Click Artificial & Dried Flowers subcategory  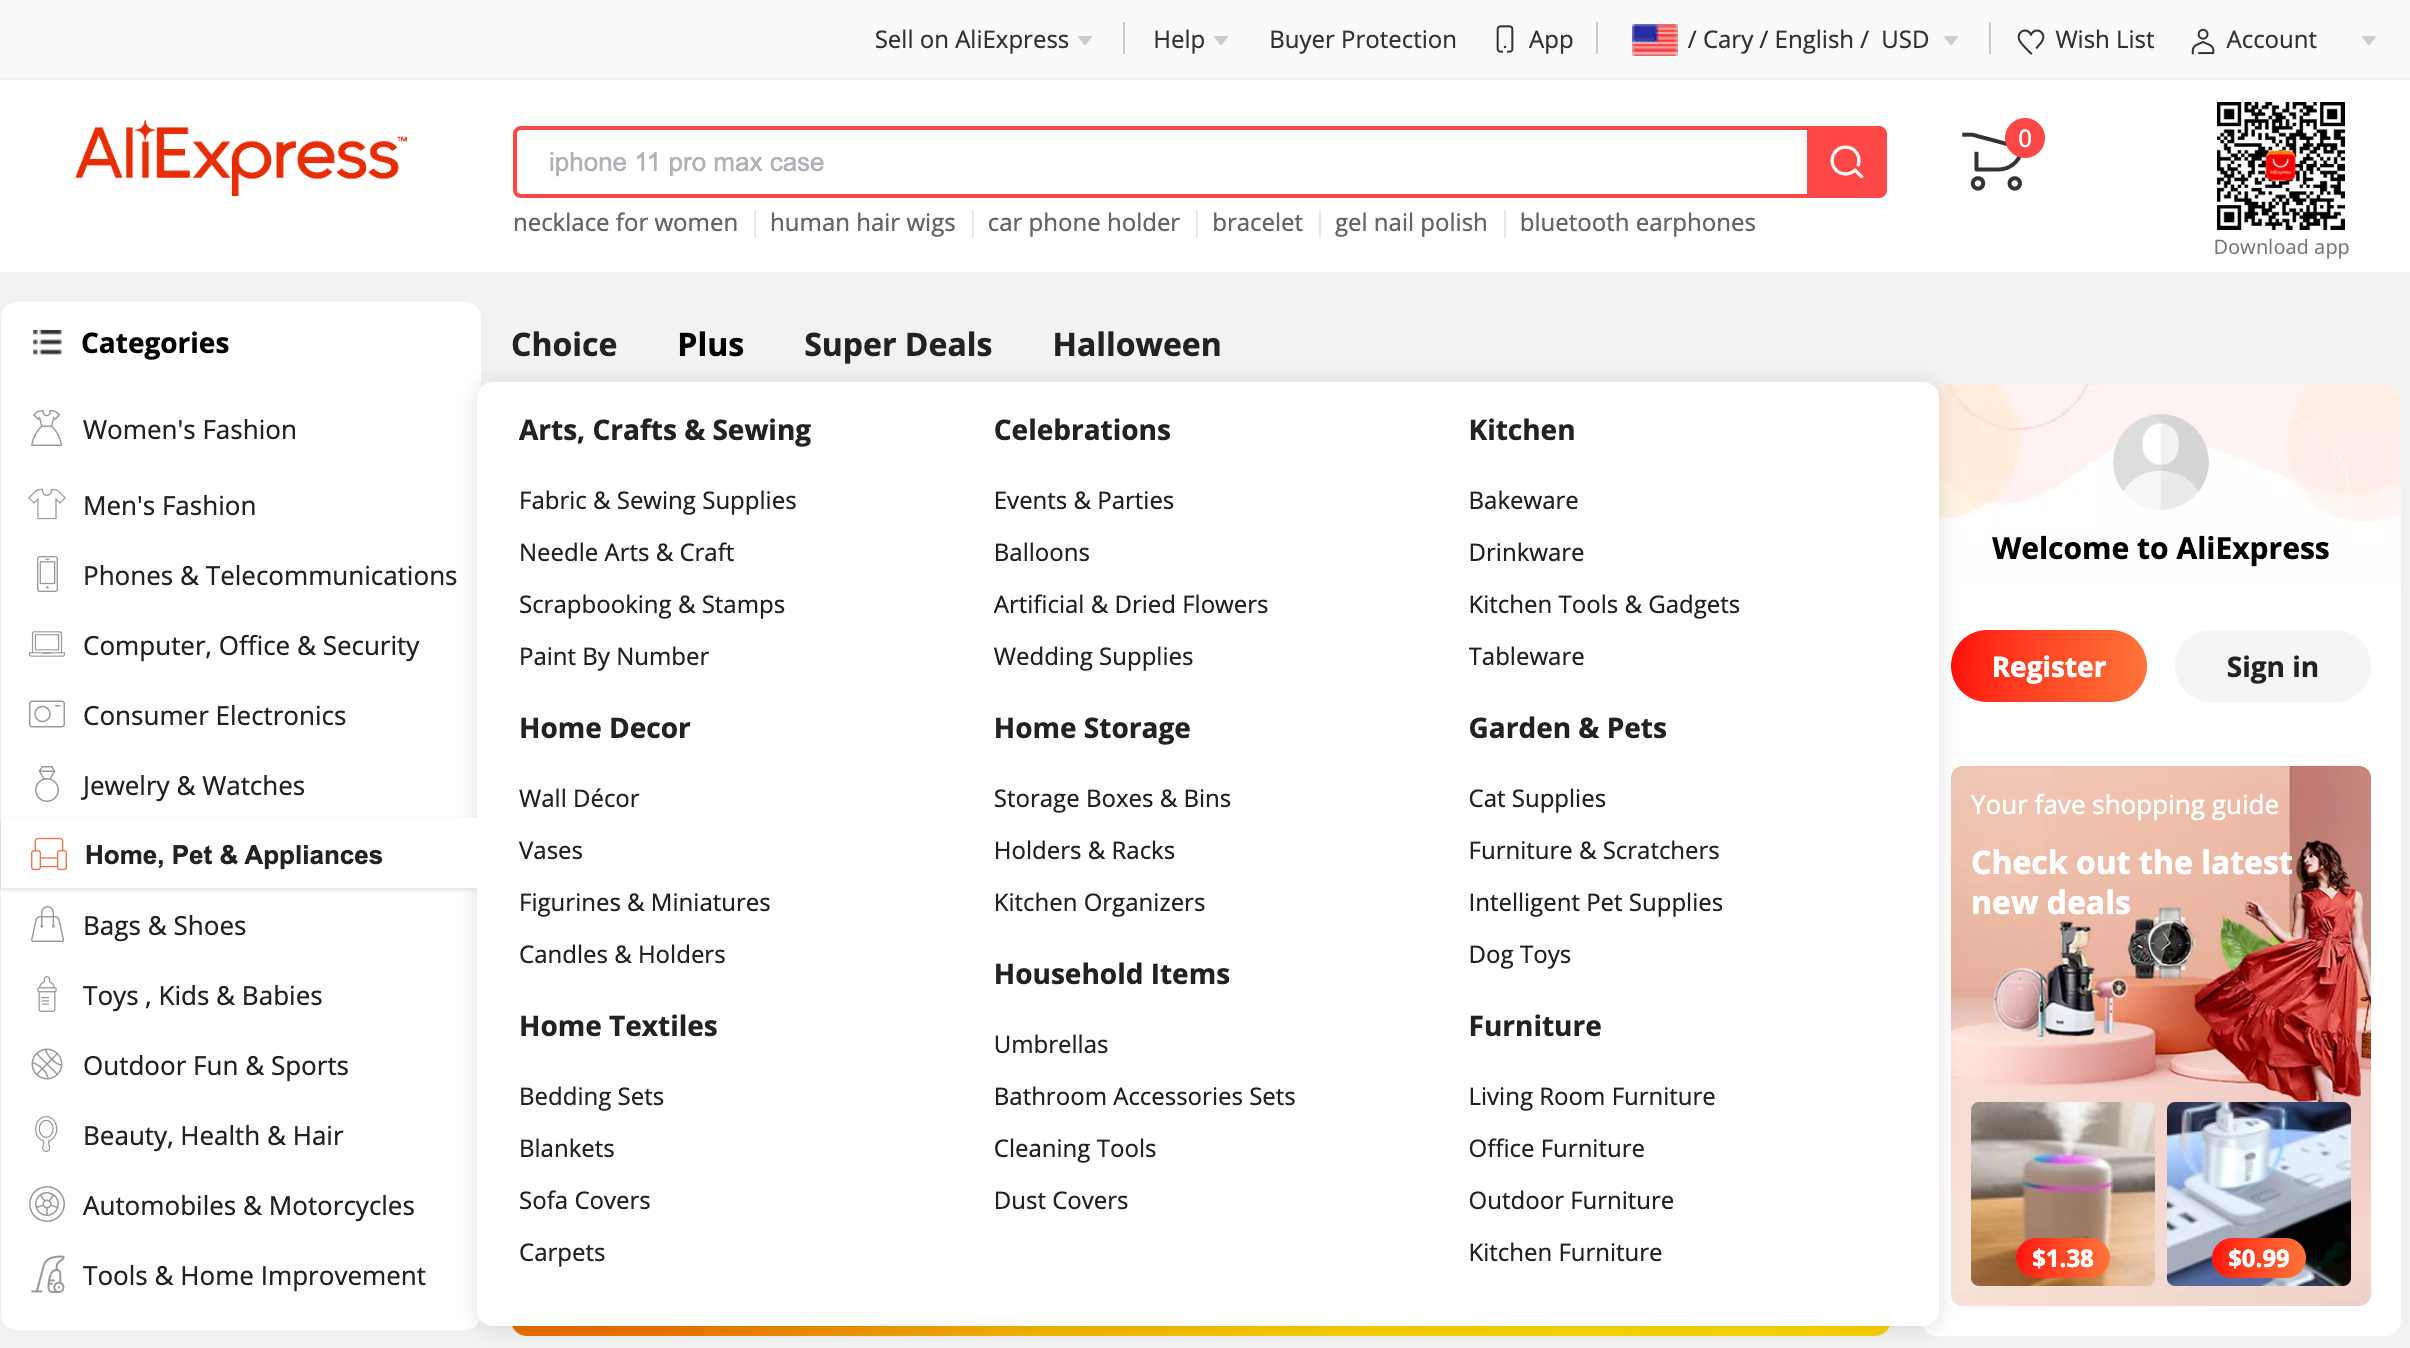click(x=1130, y=604)
